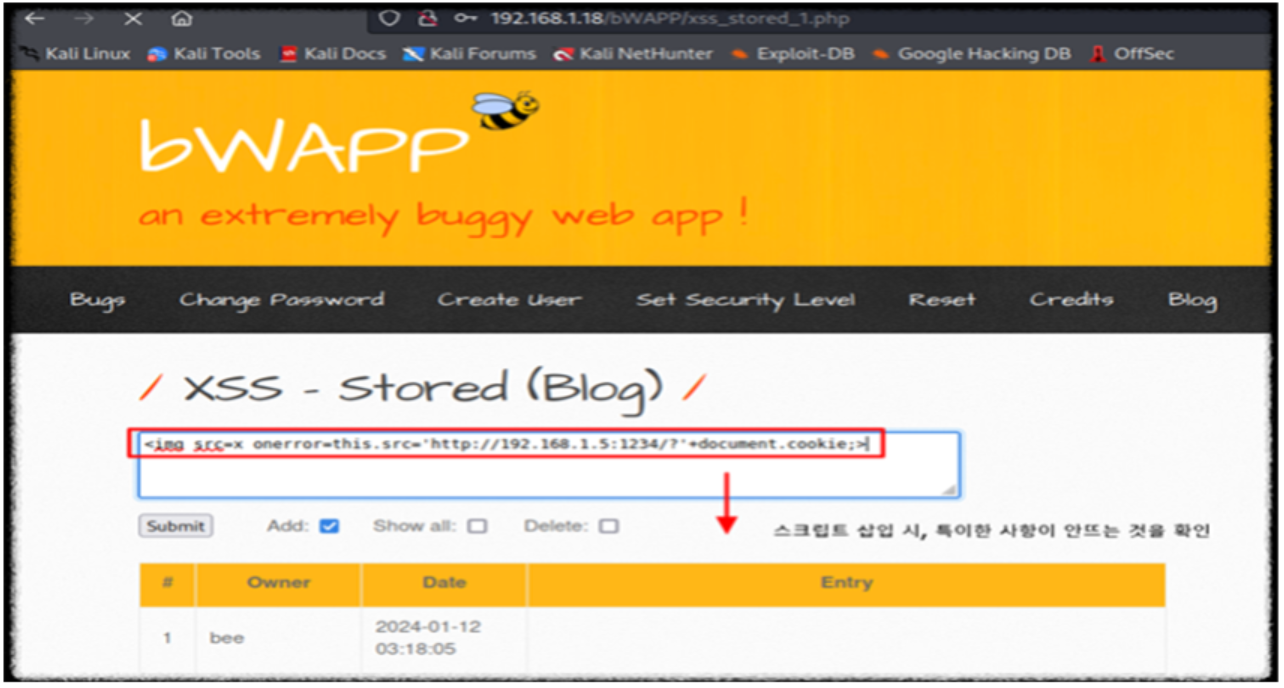Click the shield tracking protection icon
This screenshot has width=1284, height=688.
(x=391, y=18)
